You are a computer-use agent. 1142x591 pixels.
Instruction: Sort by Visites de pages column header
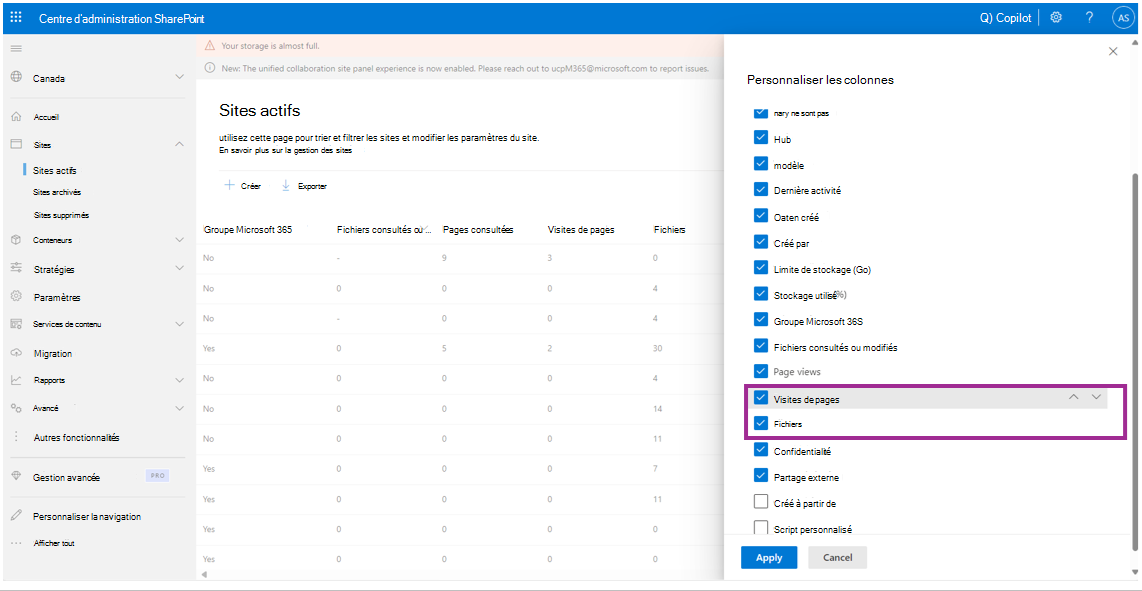[x=580, y=230]
